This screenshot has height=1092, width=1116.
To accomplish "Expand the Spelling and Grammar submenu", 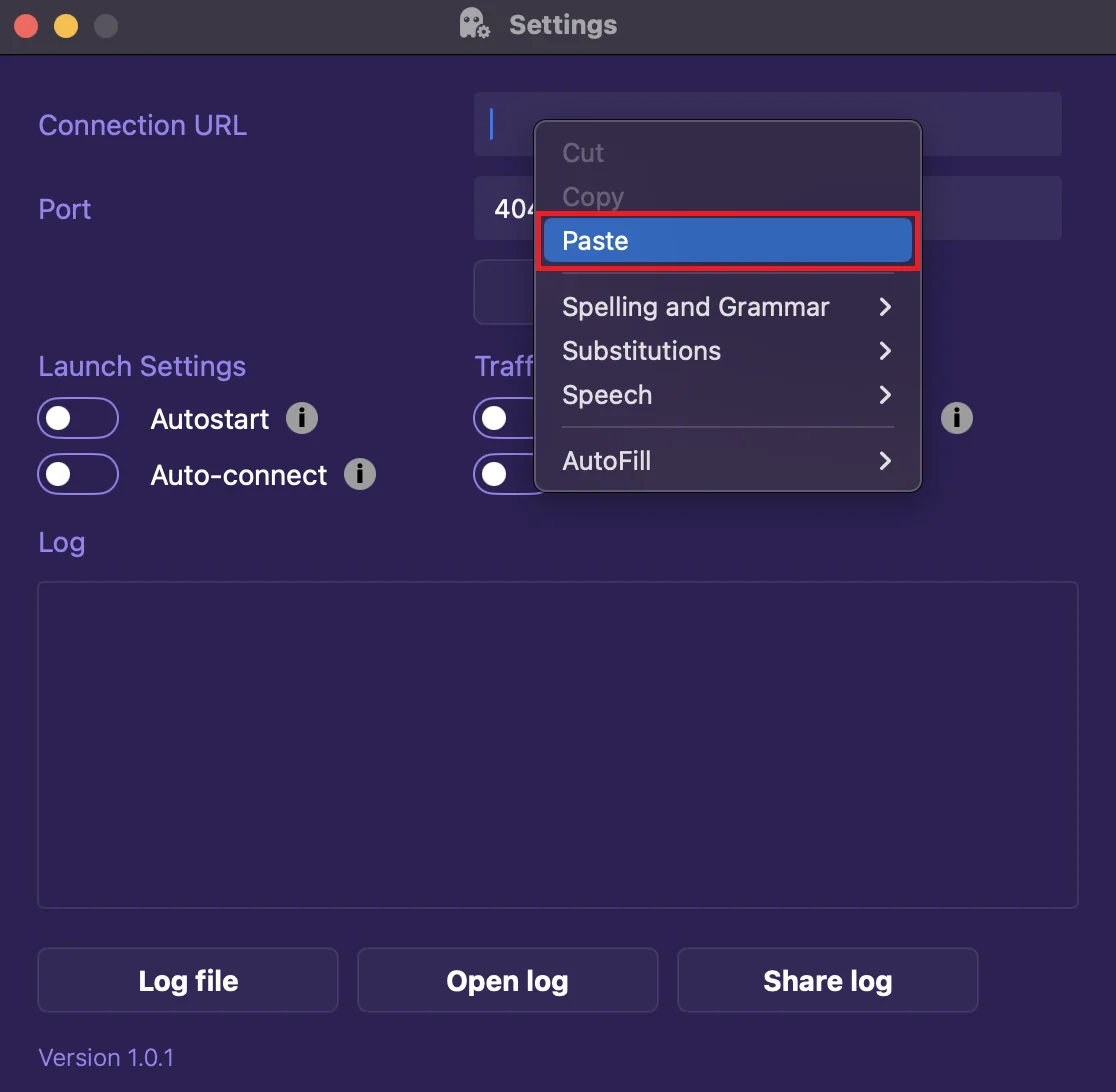I will pos(727,307).
